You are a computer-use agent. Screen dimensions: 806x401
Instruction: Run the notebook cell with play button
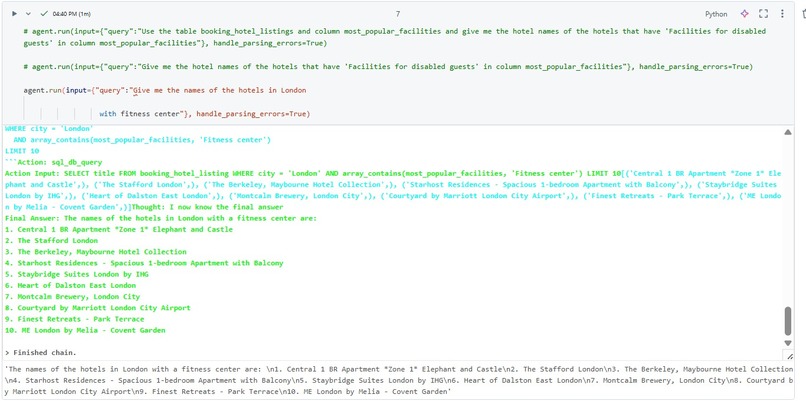[14, 14]
